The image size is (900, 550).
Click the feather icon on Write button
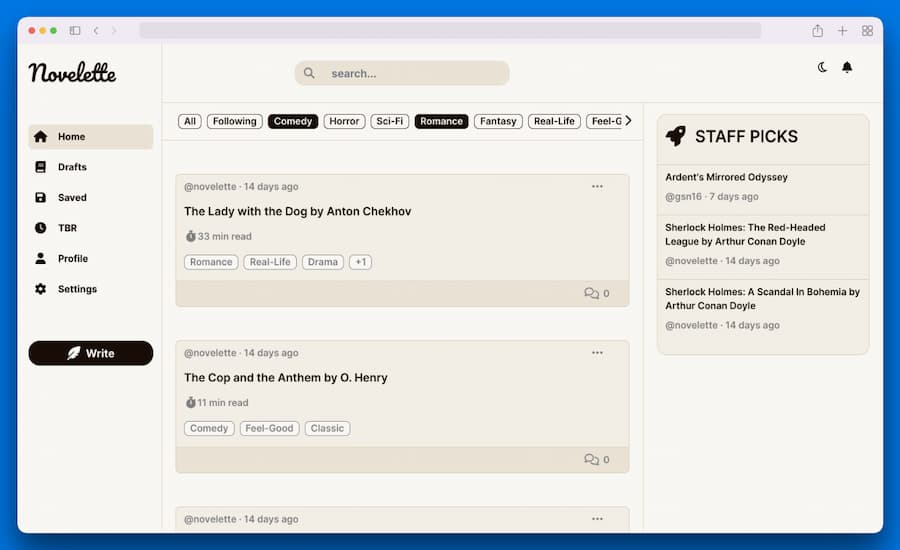[73, 353]
